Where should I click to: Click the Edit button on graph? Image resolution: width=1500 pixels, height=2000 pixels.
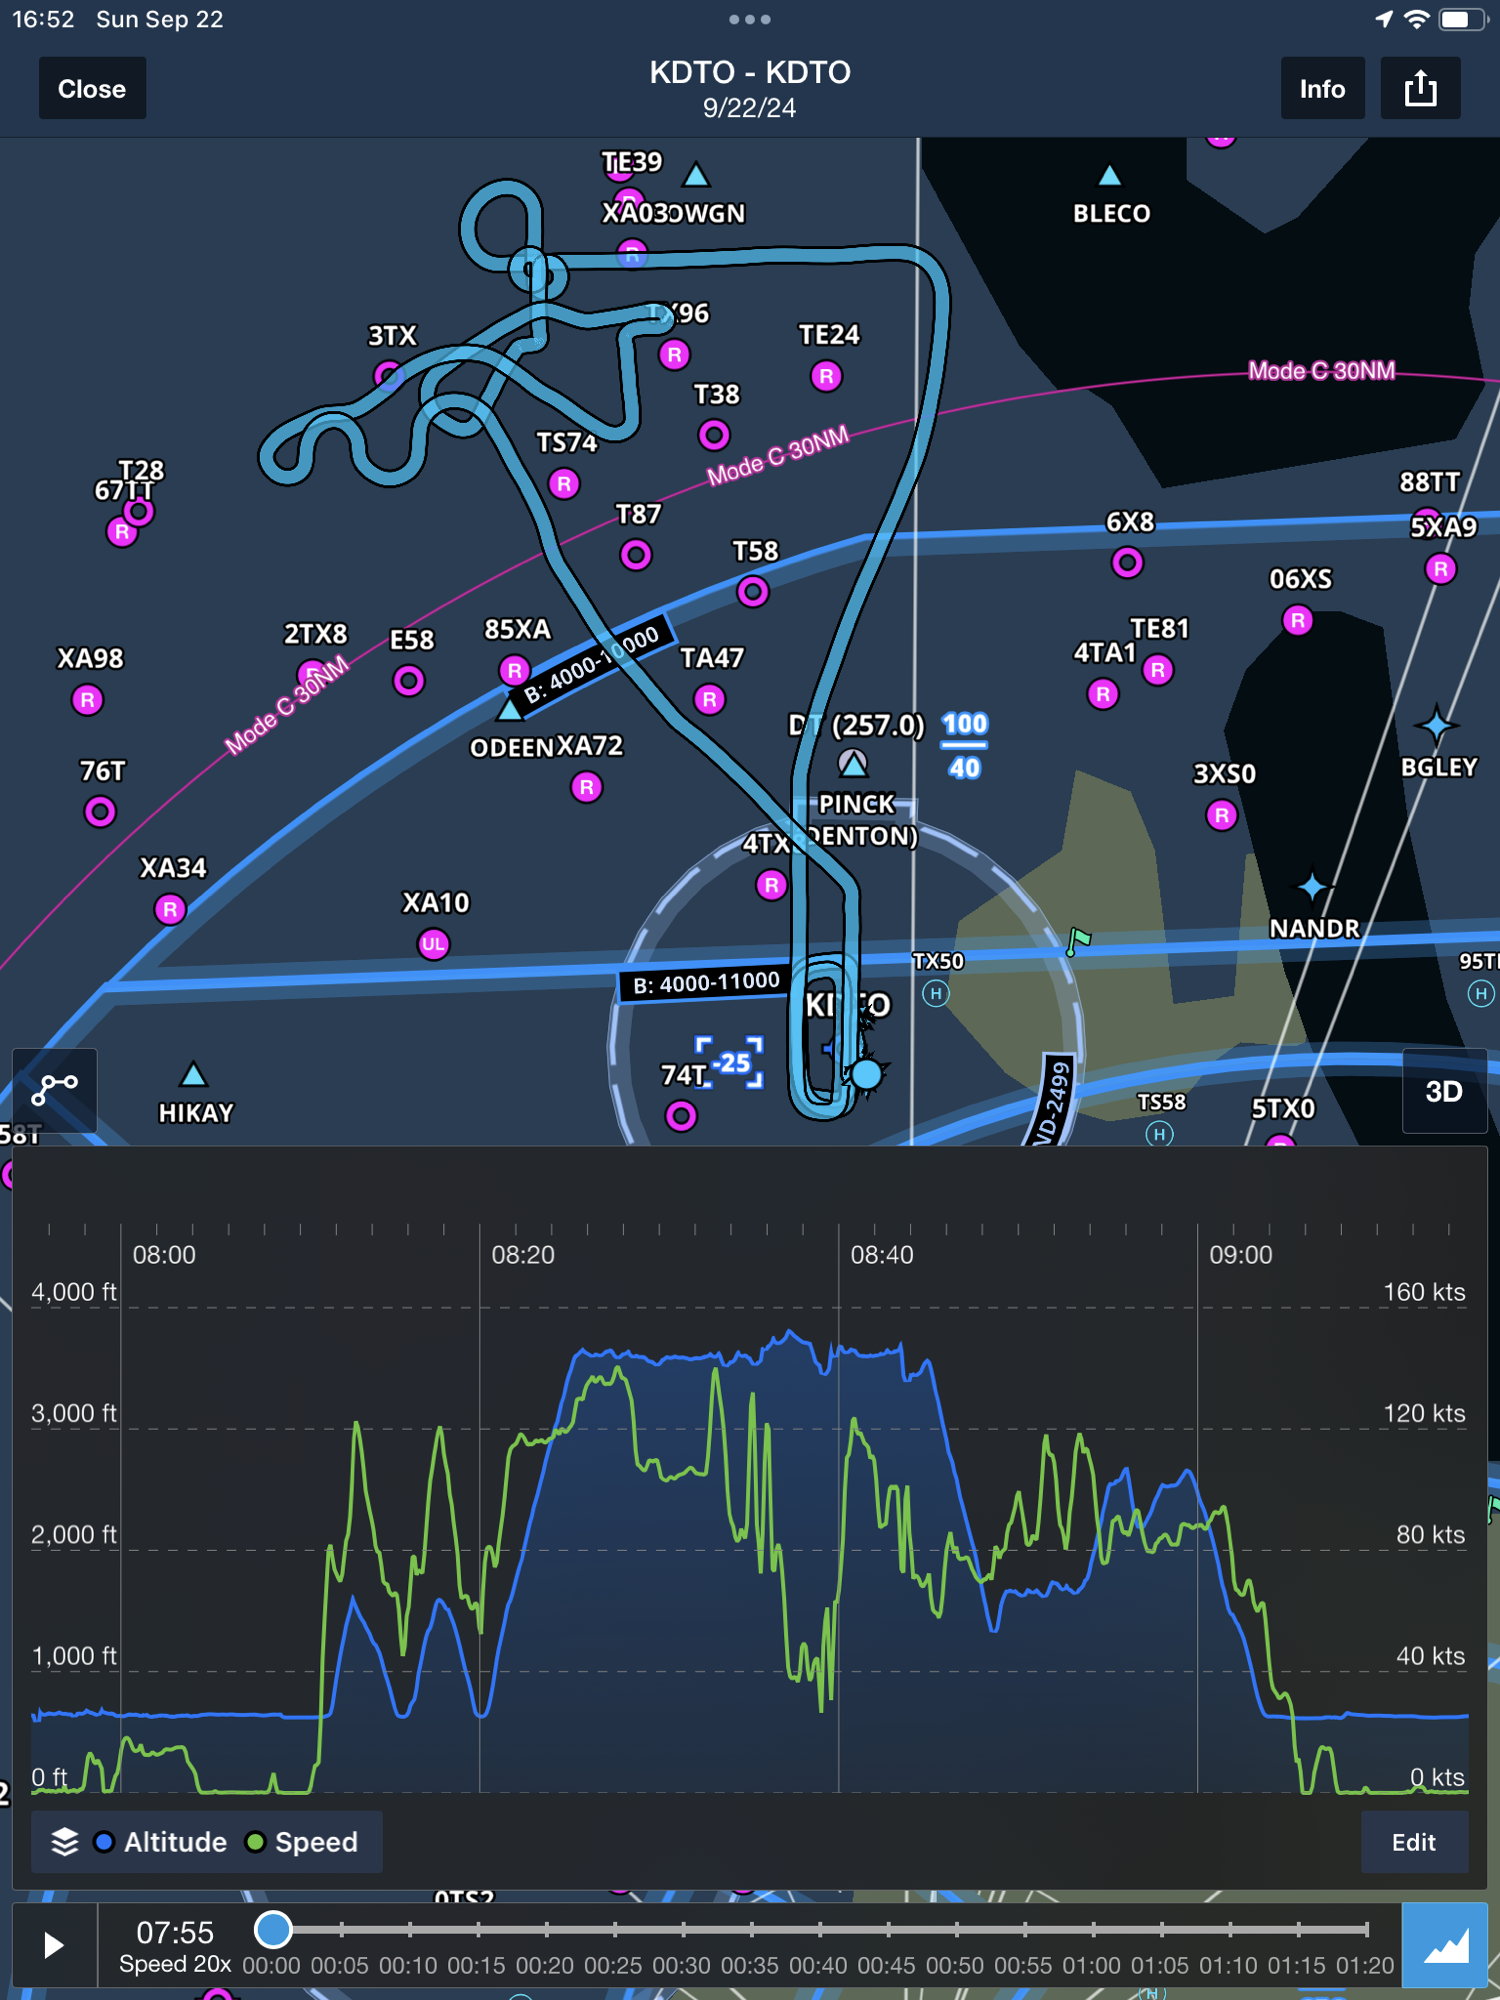[x=1413, y=1842]
